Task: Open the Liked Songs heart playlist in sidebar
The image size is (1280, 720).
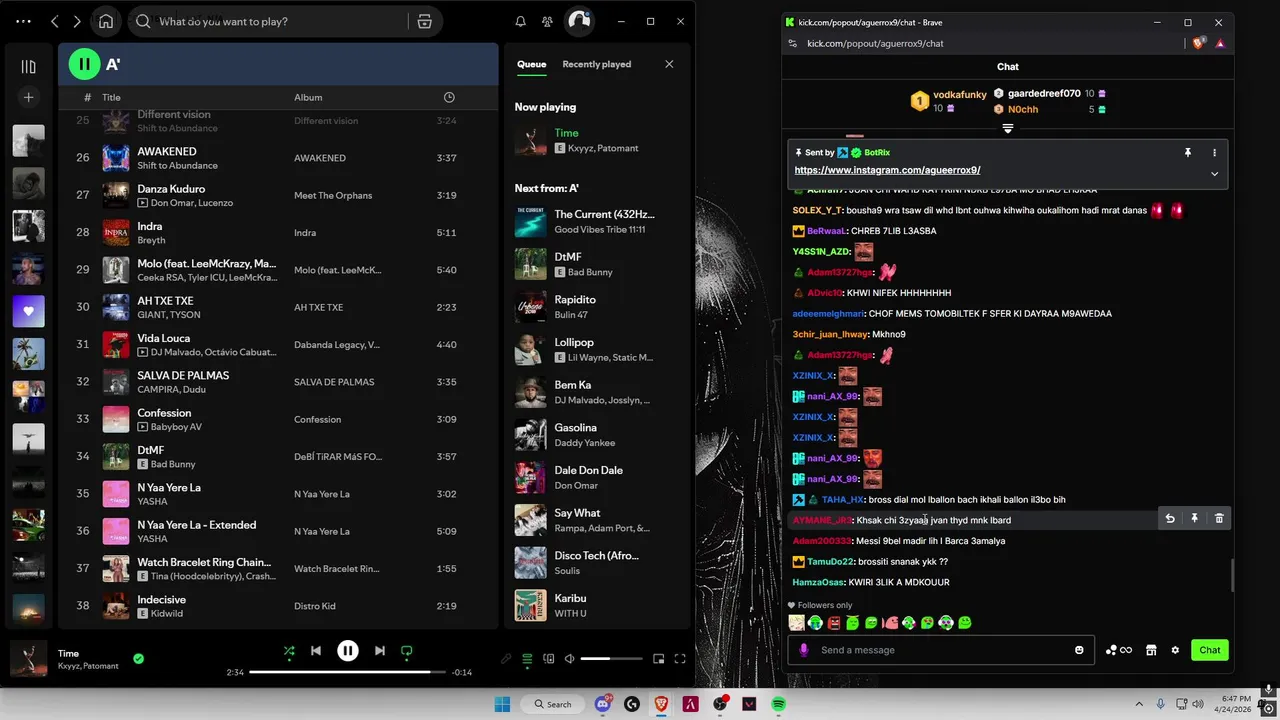Action: [x=28, y=311]
